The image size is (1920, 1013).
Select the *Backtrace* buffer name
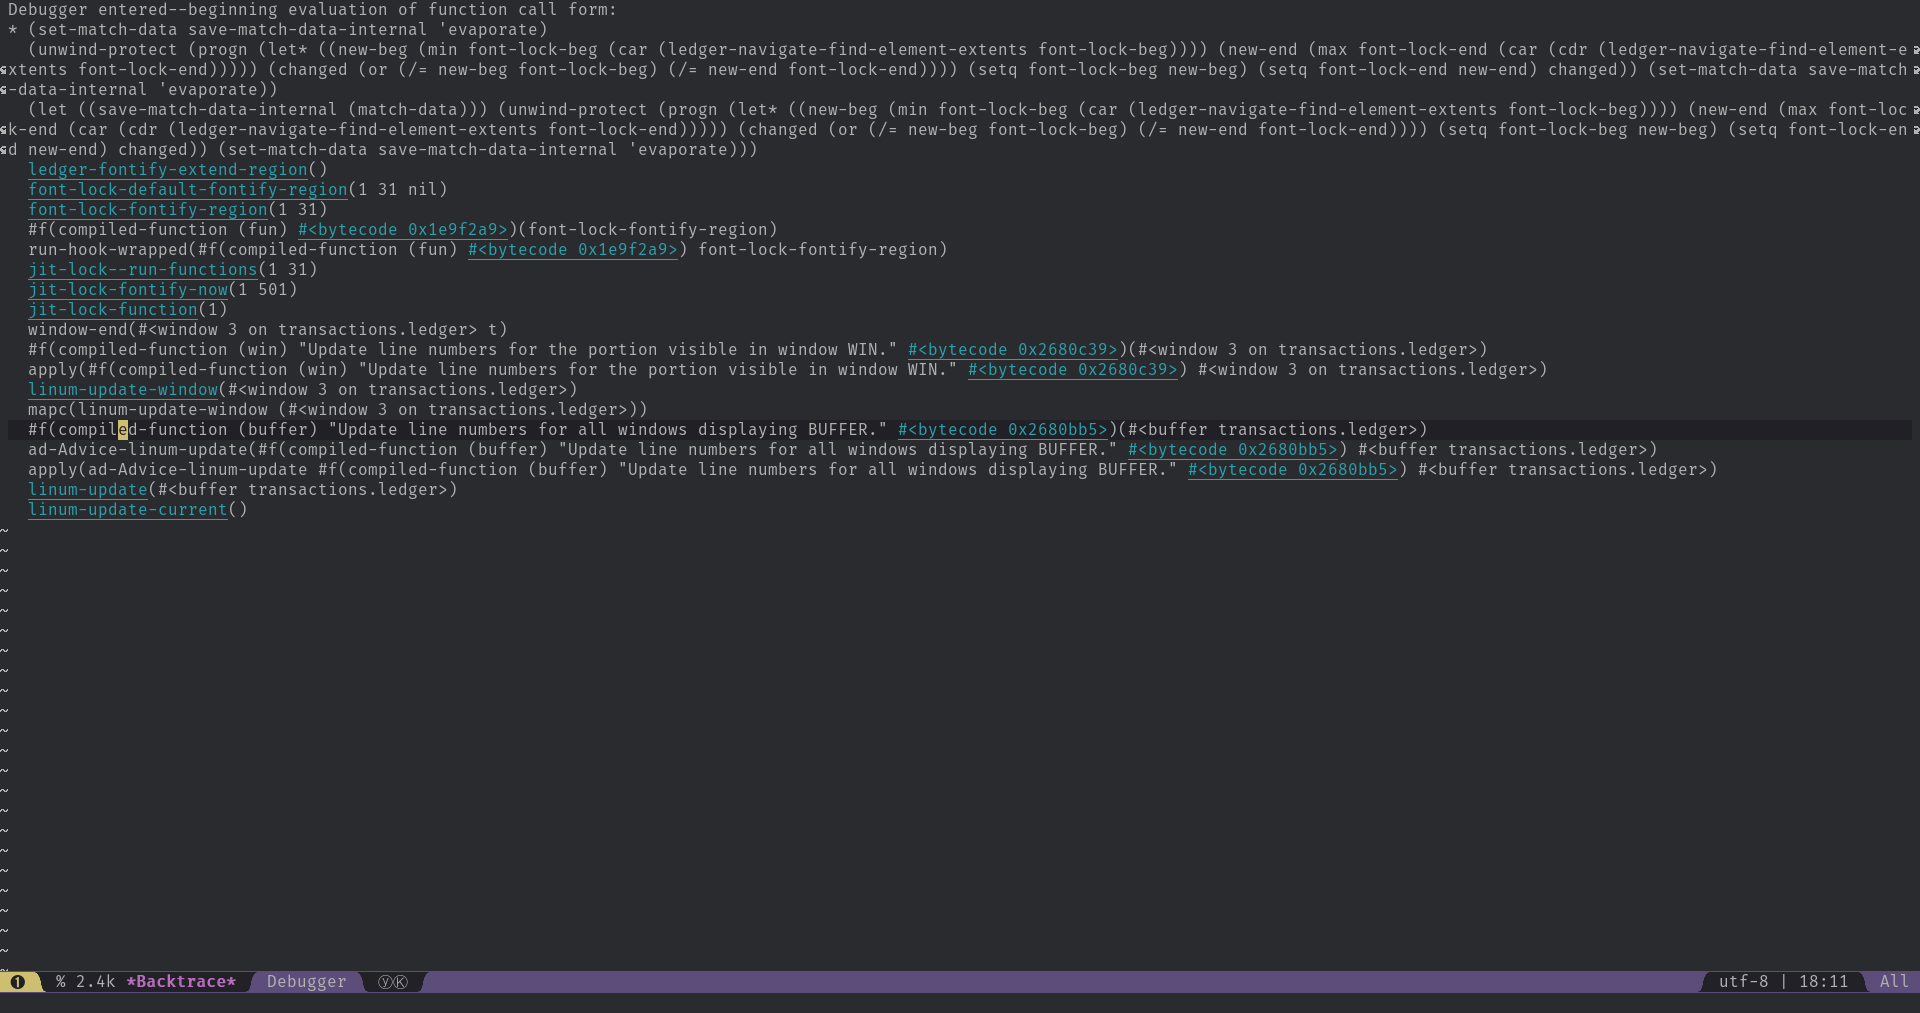181,981
